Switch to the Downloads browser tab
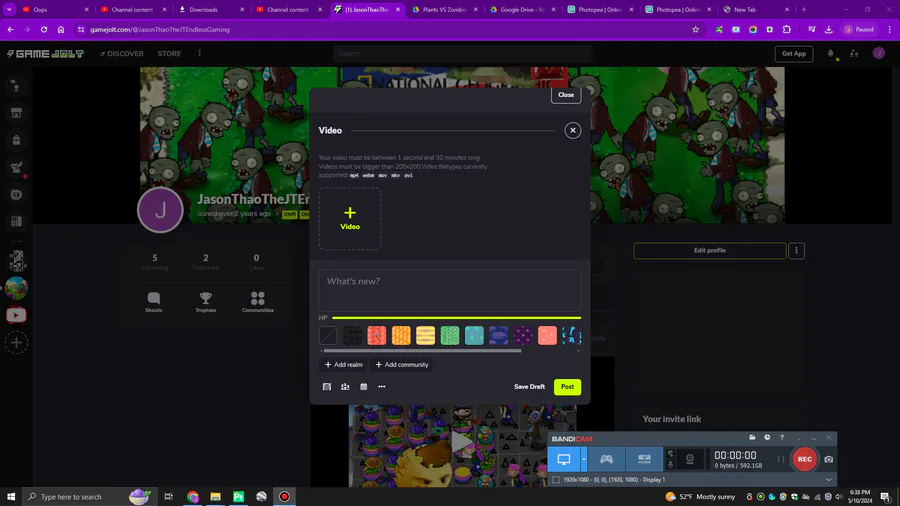 coord(211,9)
